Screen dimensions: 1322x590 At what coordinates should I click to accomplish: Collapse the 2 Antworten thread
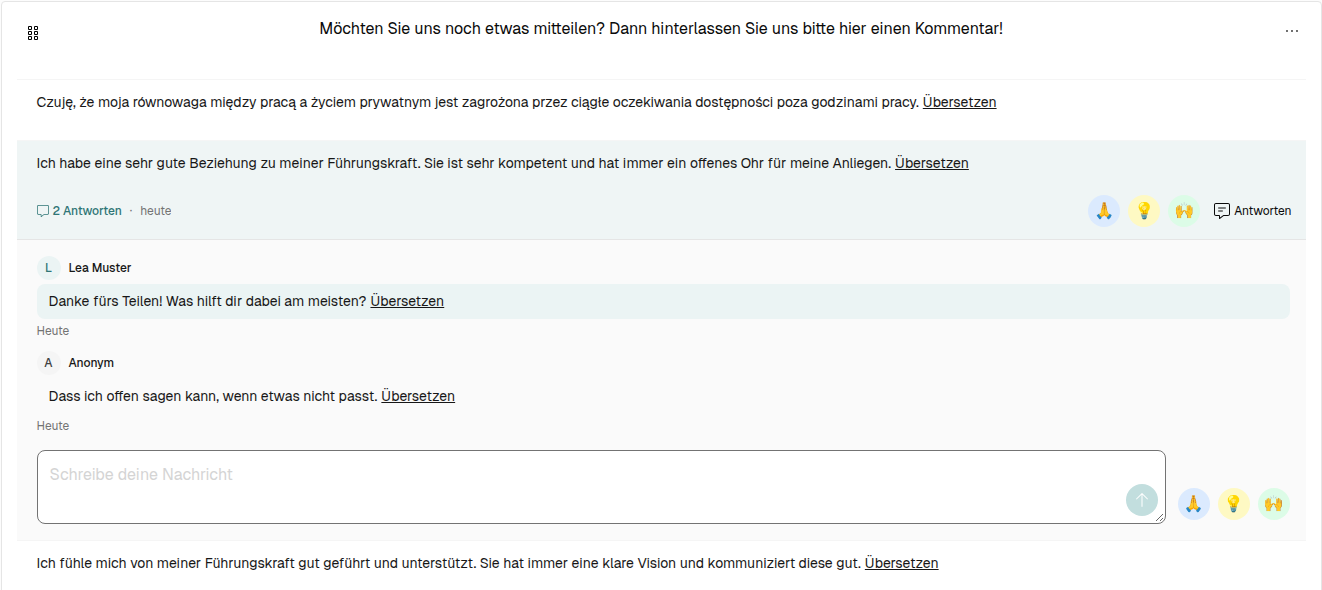point(79,211)
